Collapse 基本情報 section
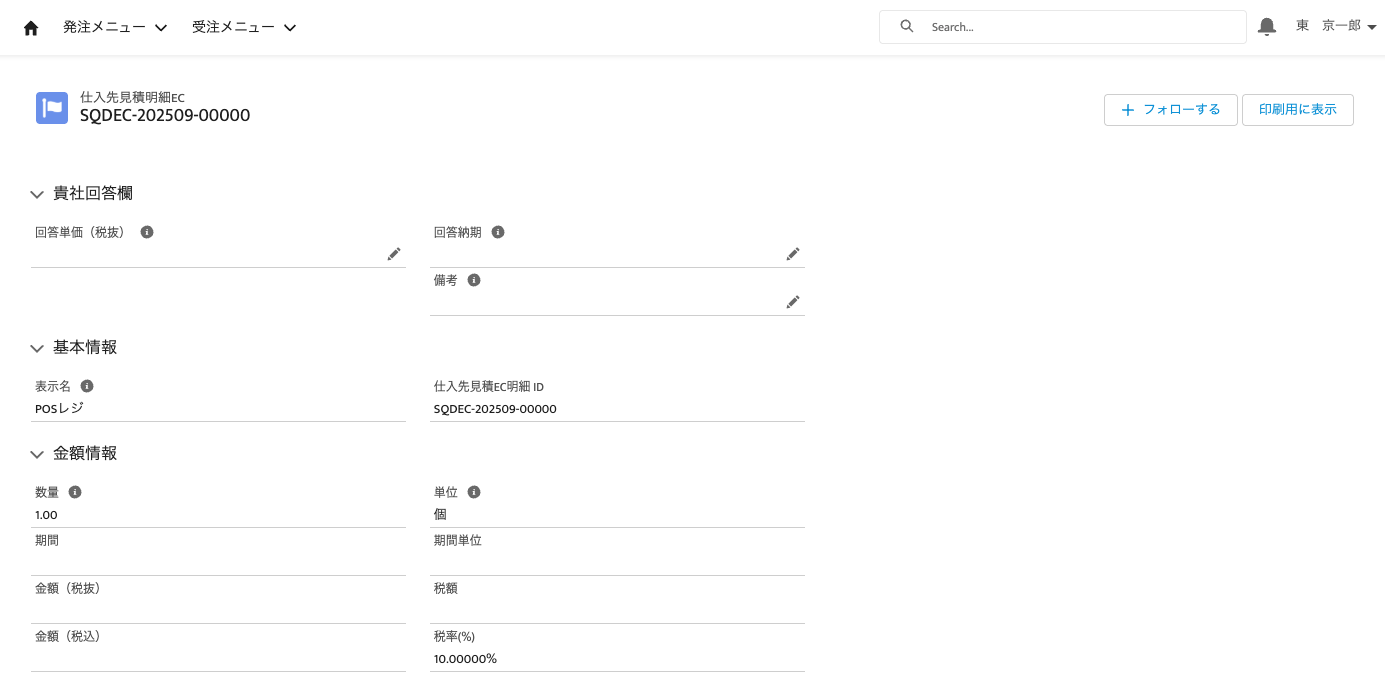Screen dimensions: 1385x681 coord(37,348)
